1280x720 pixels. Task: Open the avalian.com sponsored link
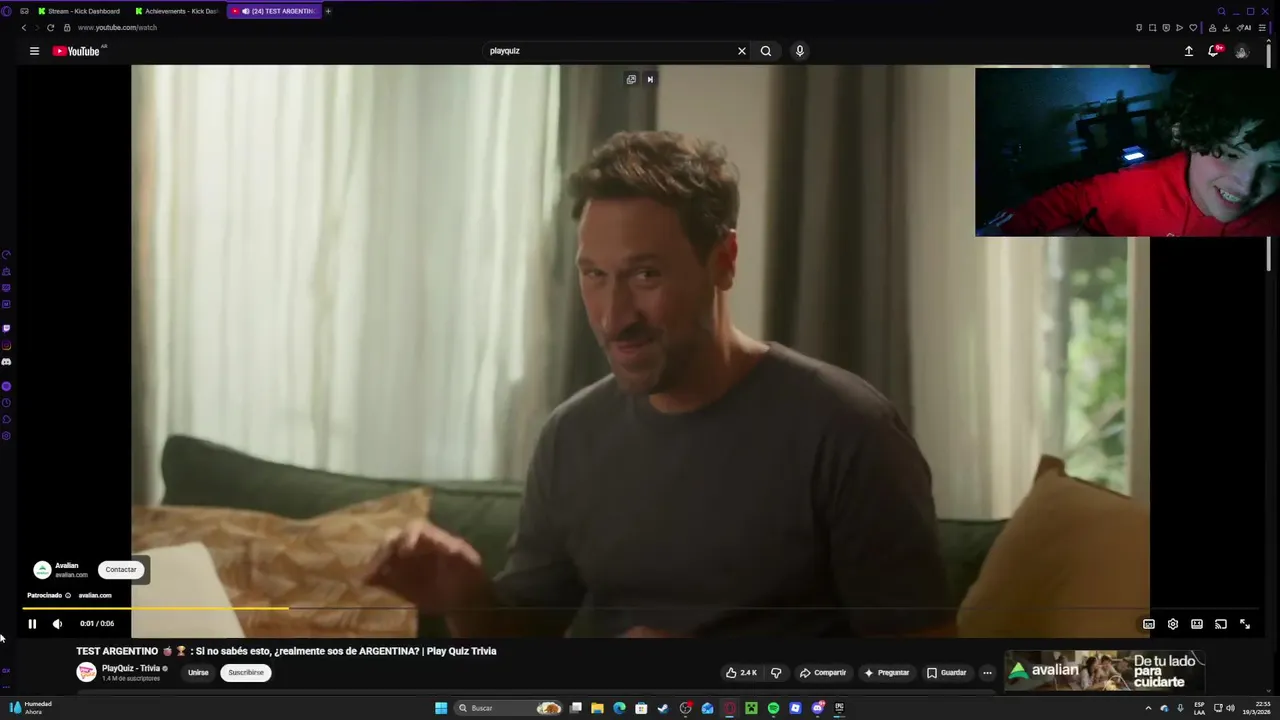[95, 595]
